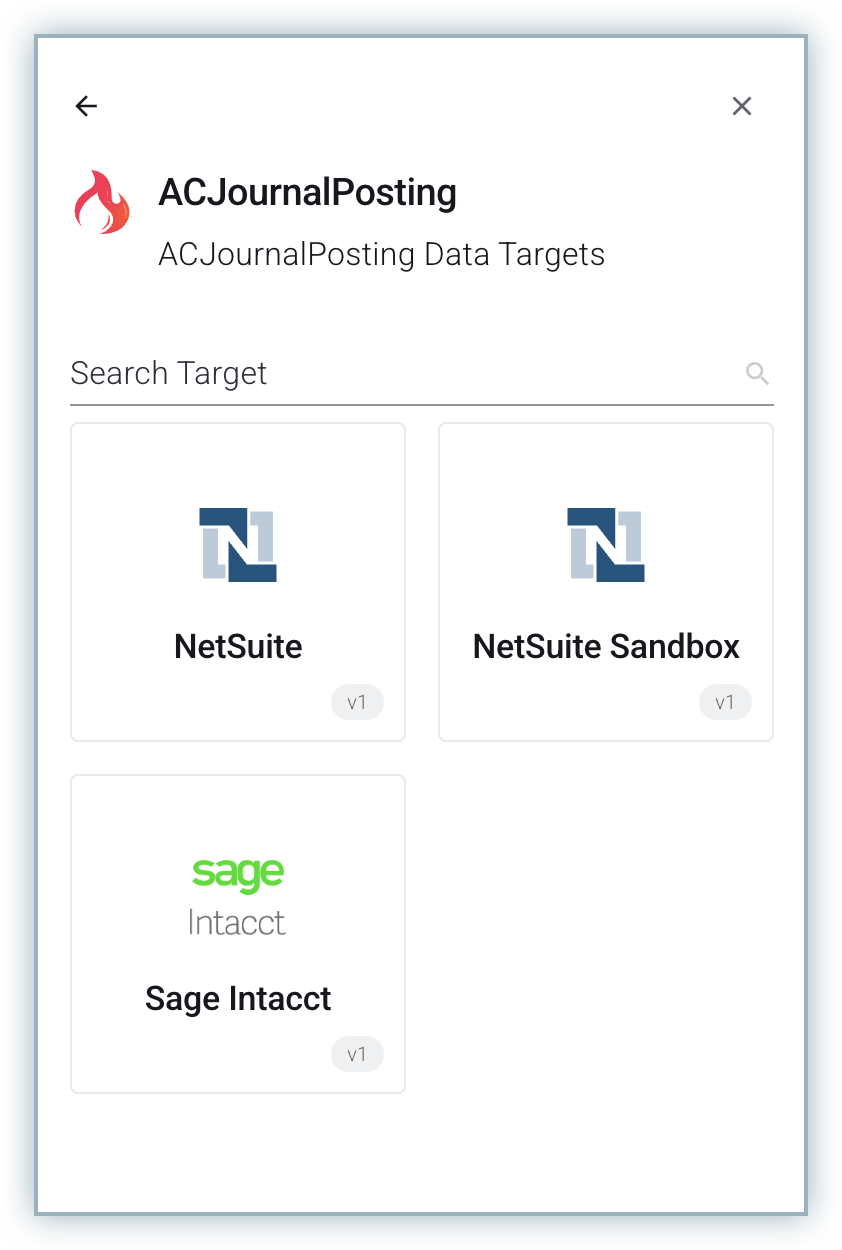Image resolution: width=842 pixels, height=1250 pixels.
Task: Click the ACJournalPosting bold heading
Action: [x=307, y=192]
